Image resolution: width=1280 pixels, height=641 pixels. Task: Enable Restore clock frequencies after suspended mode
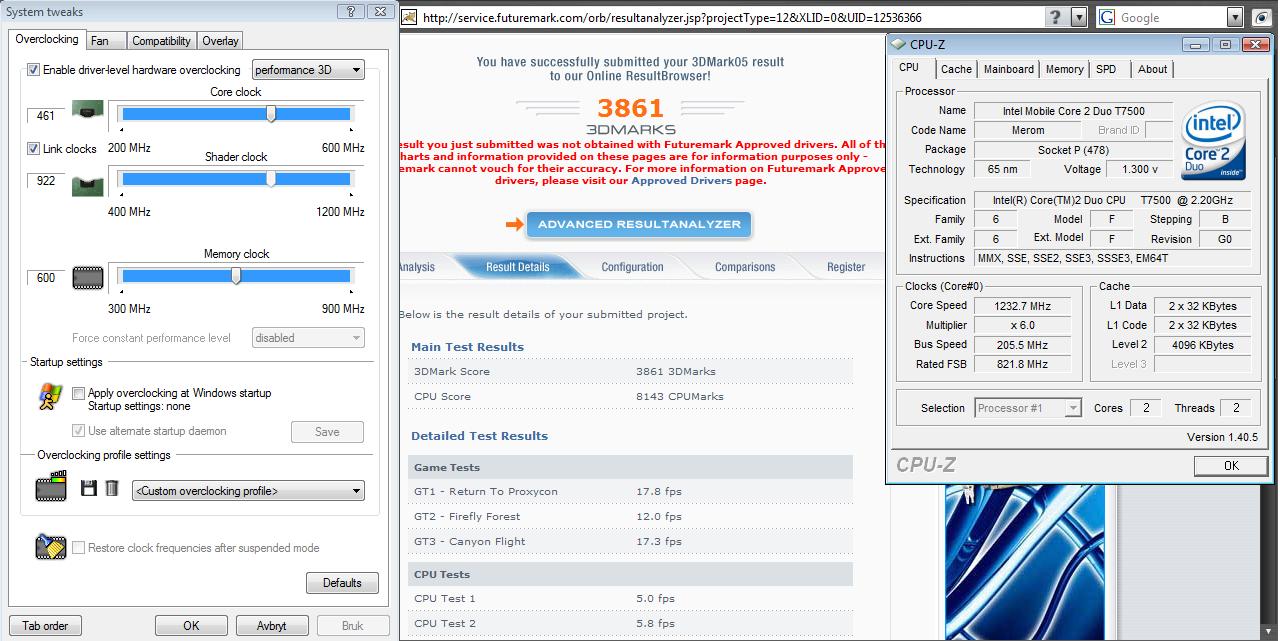78,548
